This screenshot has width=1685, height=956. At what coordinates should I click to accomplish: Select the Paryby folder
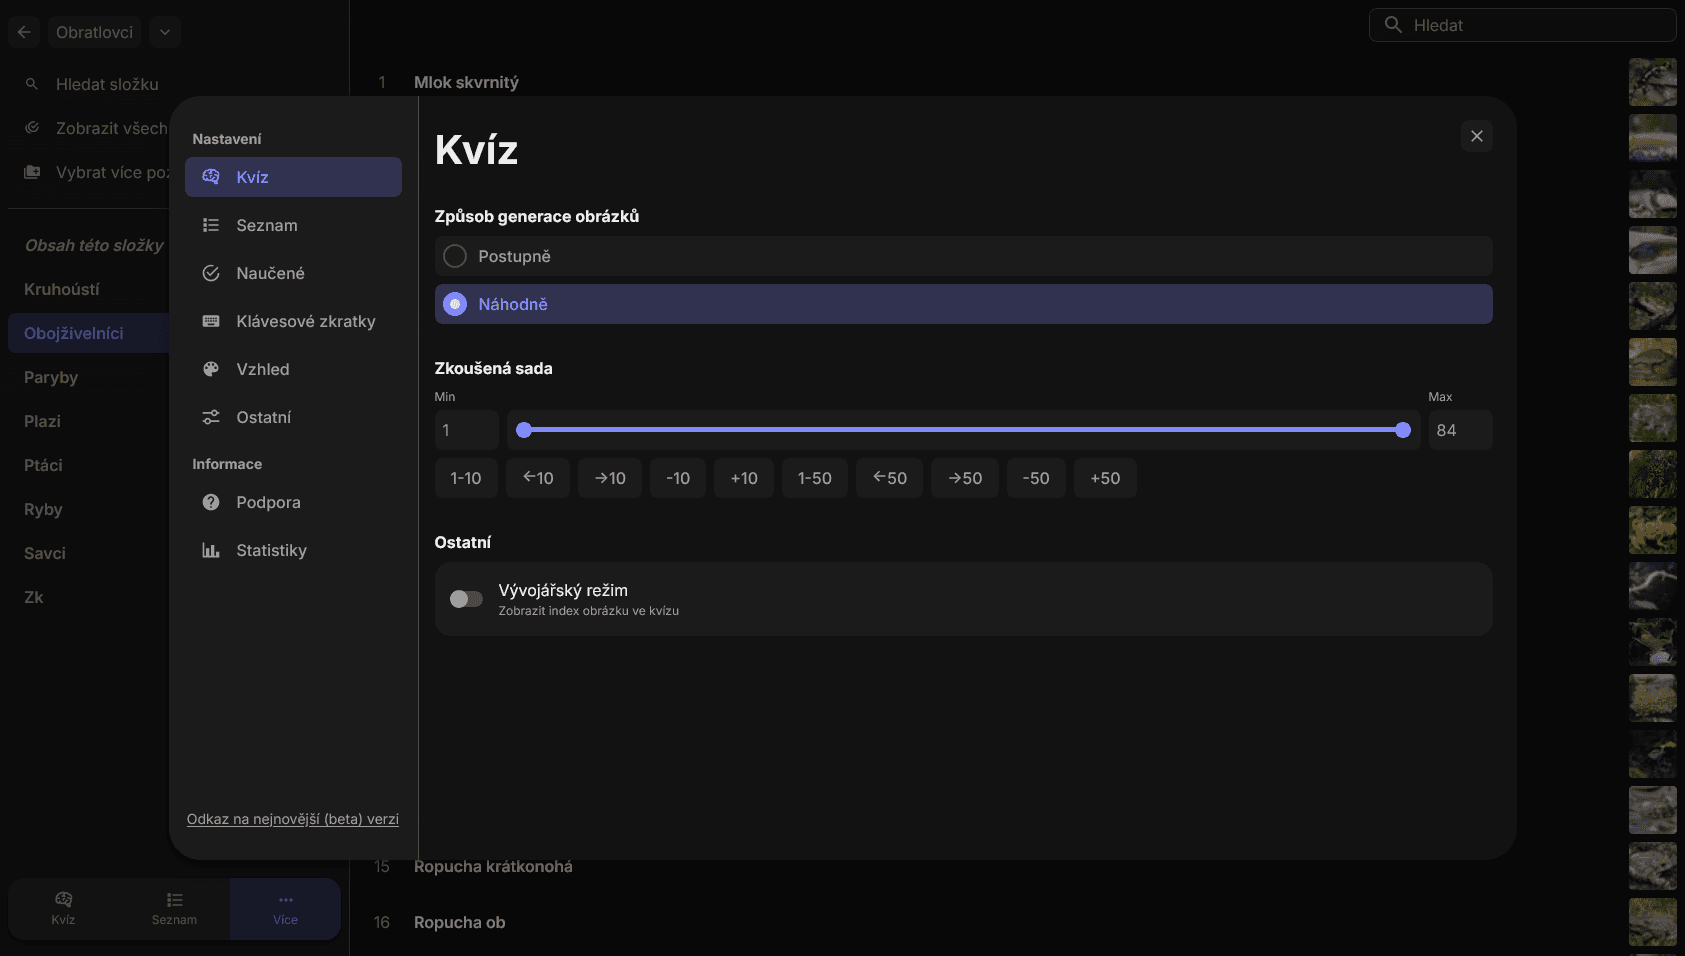pos(89,377)
